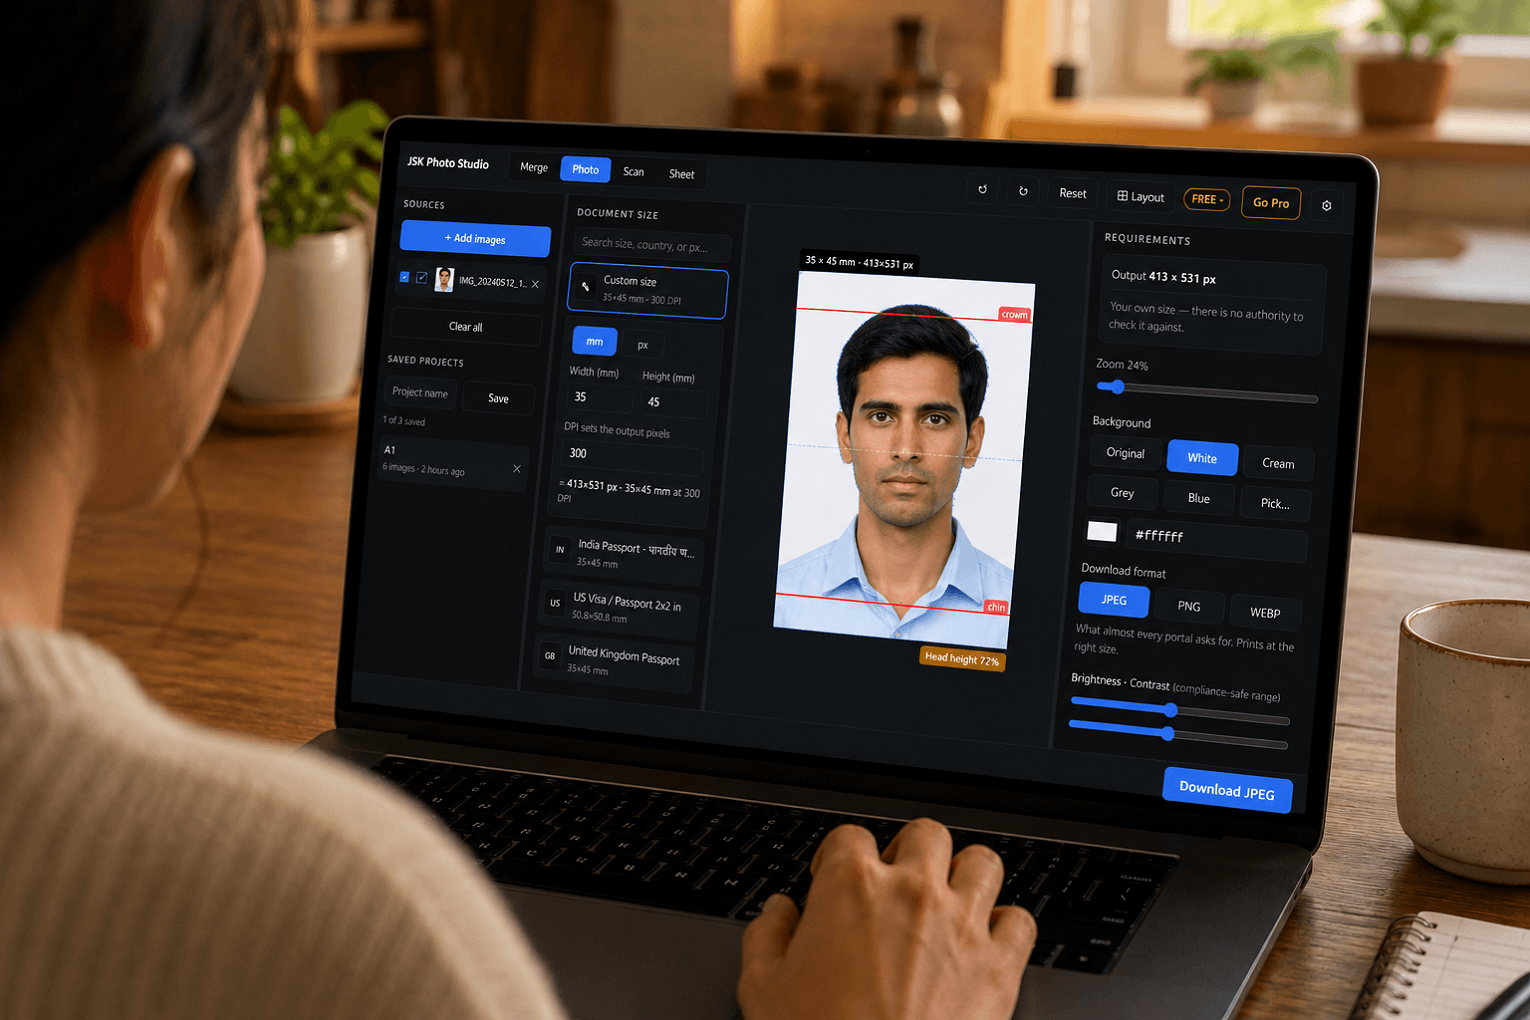Click the GB country badge icon

tap(550, 656)
